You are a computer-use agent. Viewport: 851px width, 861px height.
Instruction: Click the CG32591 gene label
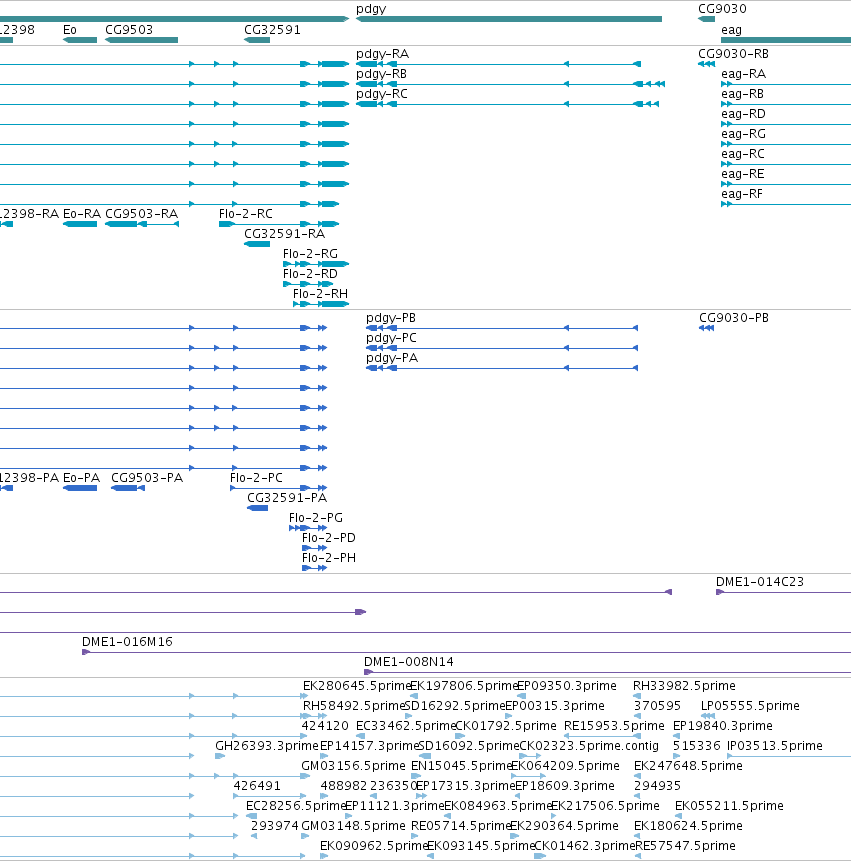272,30
